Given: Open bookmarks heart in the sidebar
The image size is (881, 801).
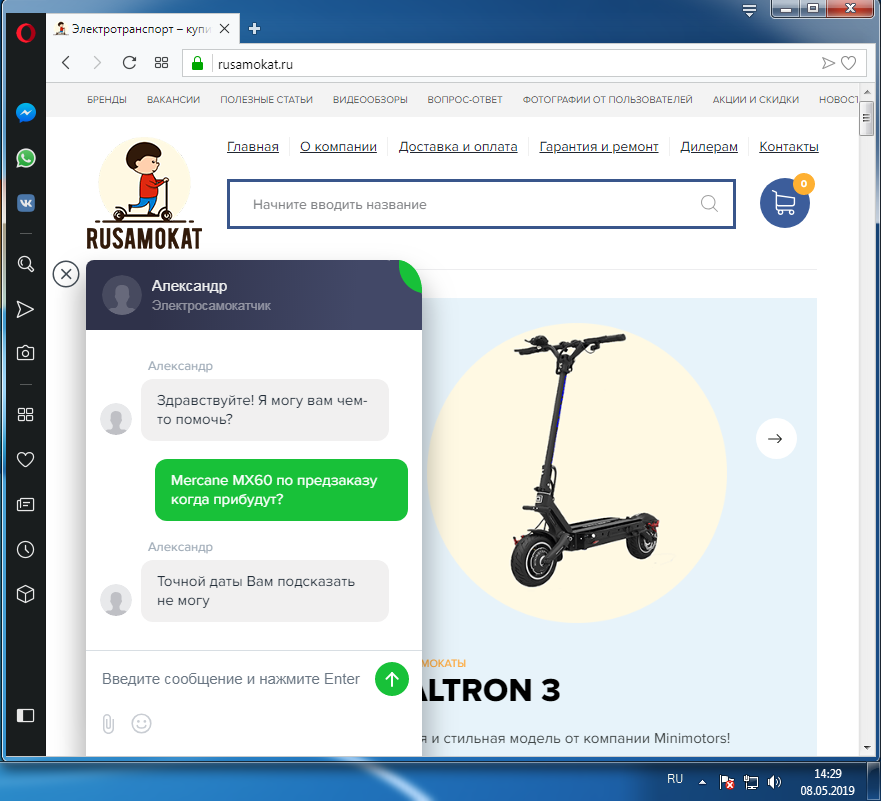Looking at the screenshot, I should click(x=25, y=459).
